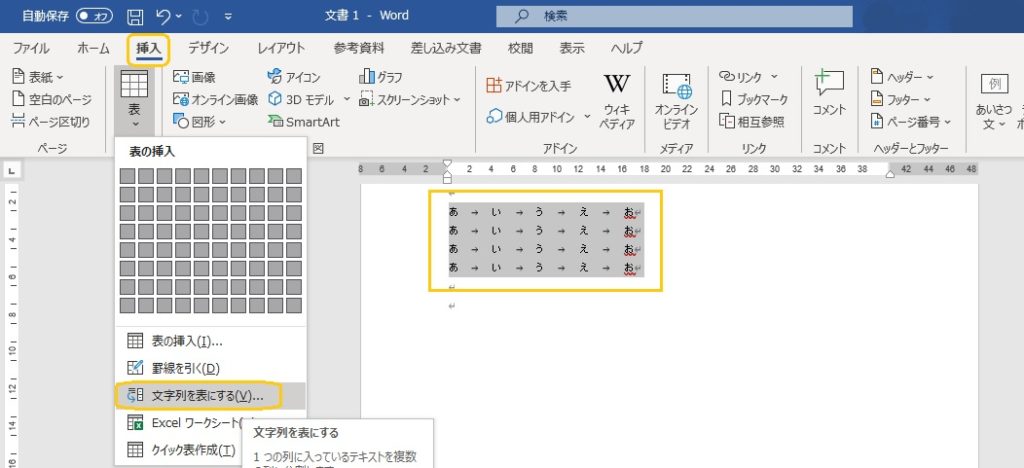Click the top-left cell of table grid

click(x=127, y=176)
